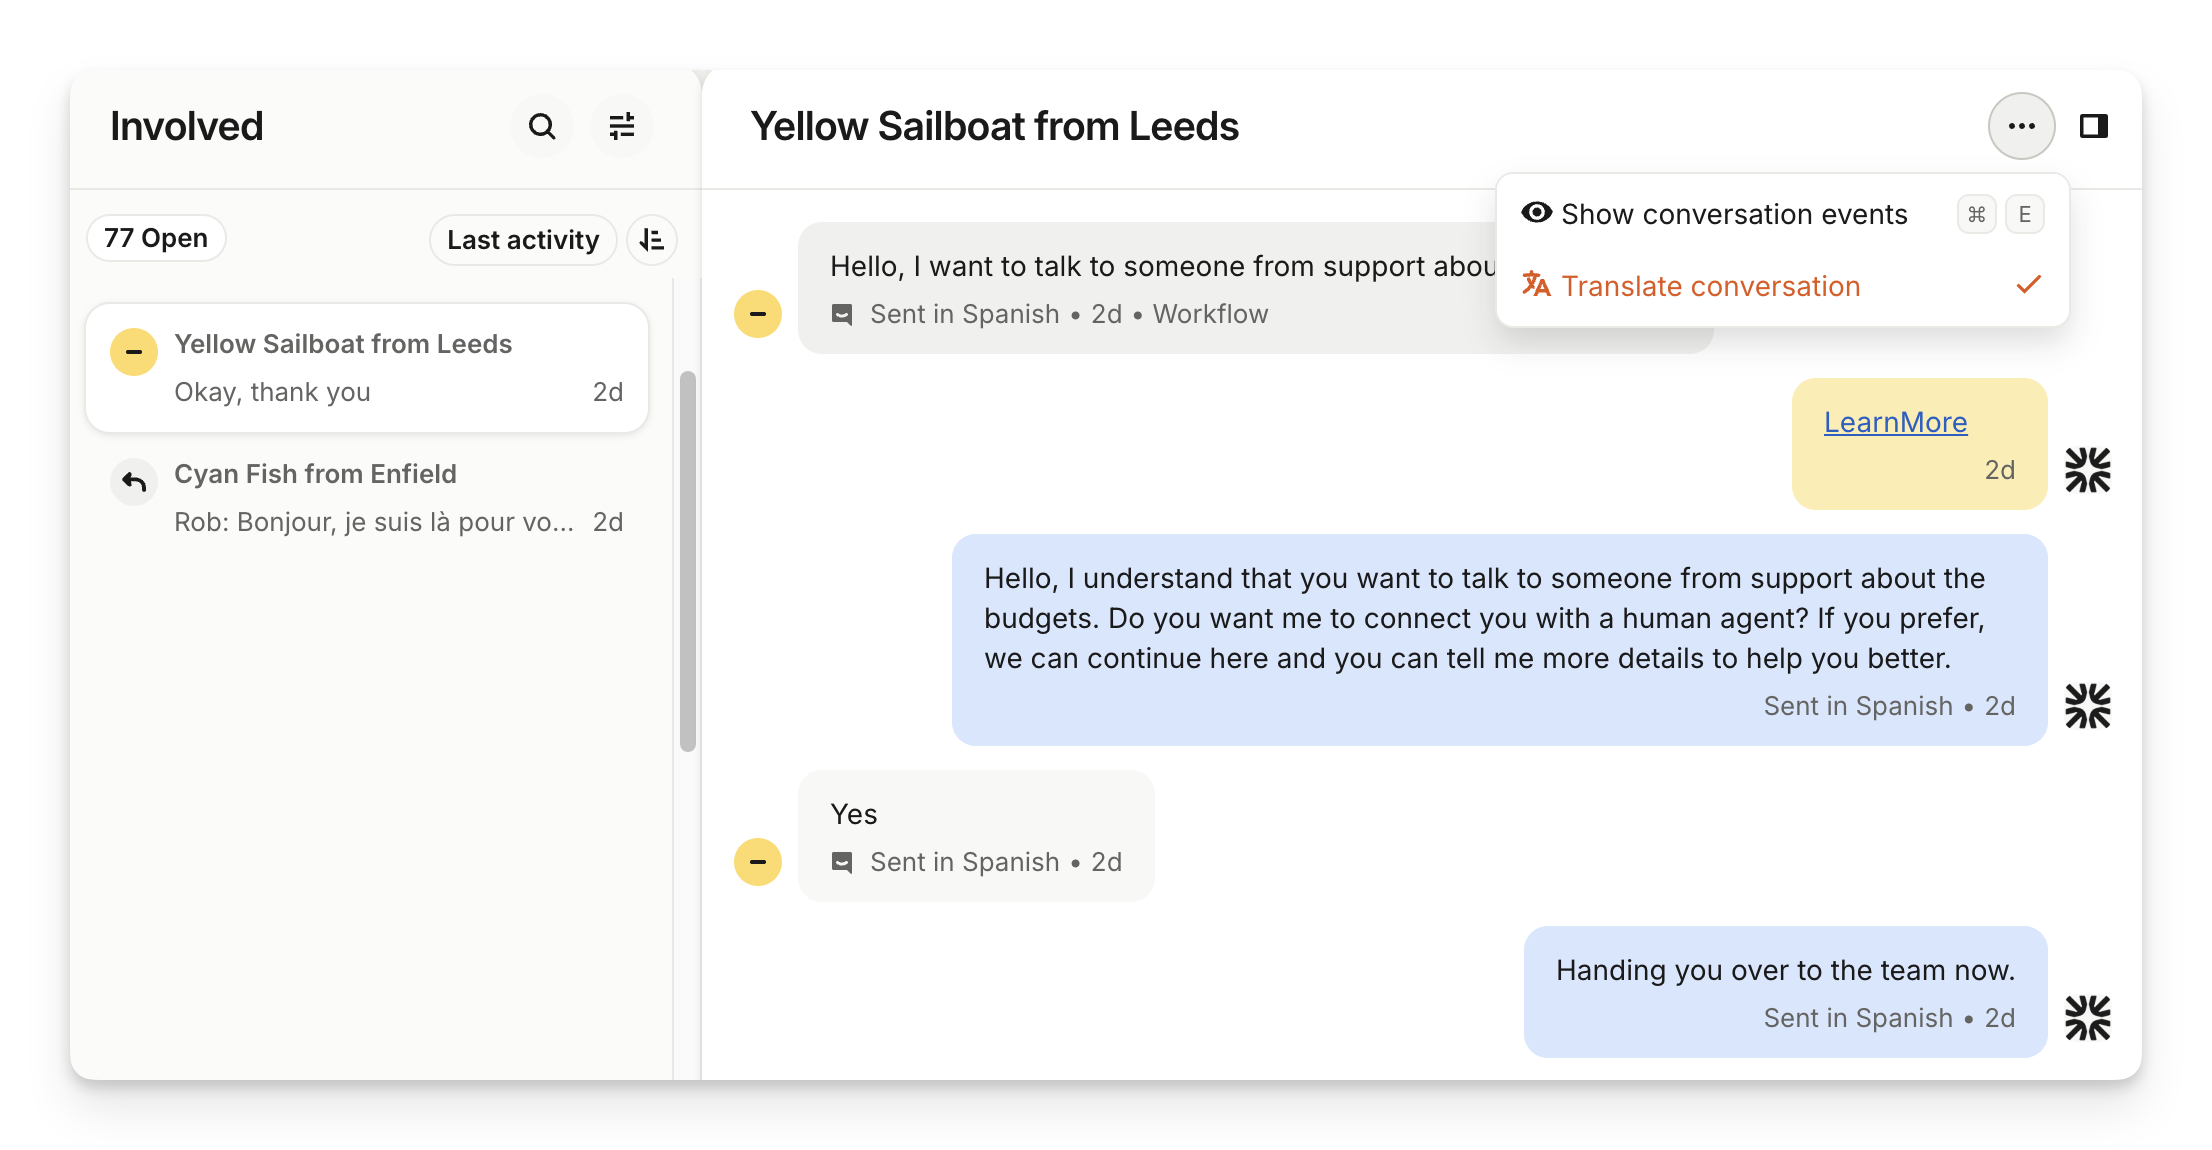Click the translate icon in the dropdown menu
This screenshot has height=1150, width=2212.
1536,285
